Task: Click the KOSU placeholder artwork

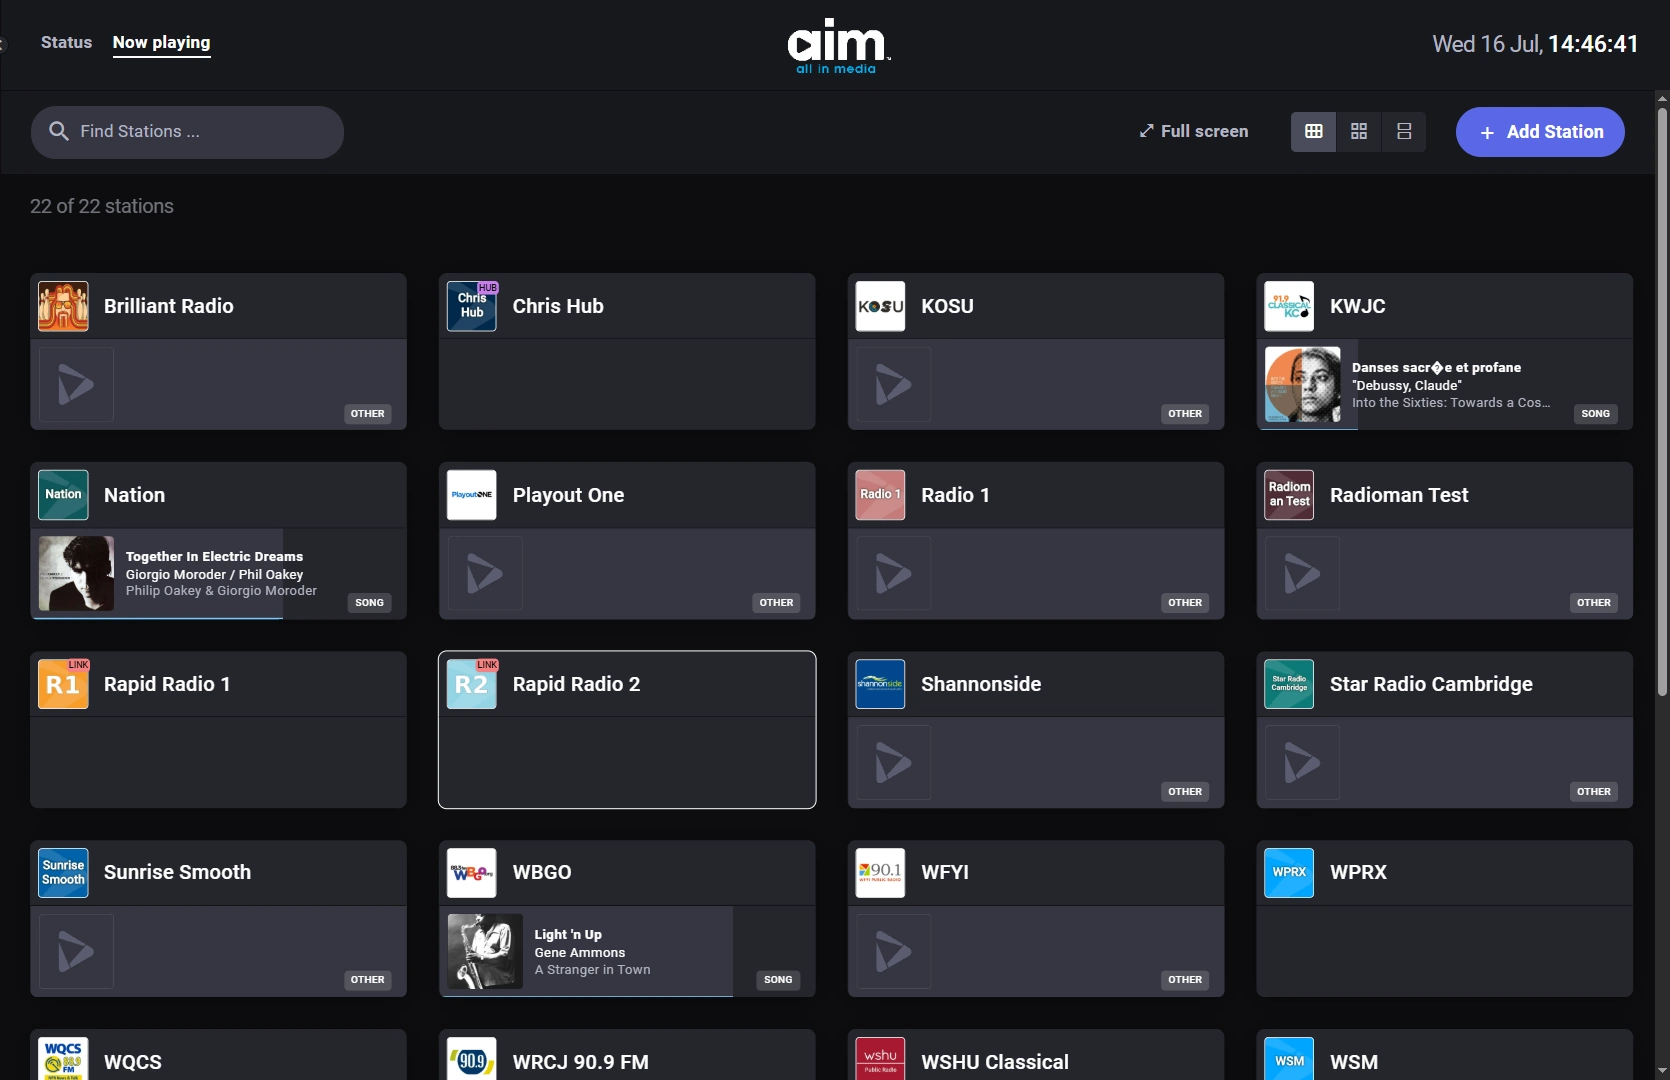Action: pos(894,384)
